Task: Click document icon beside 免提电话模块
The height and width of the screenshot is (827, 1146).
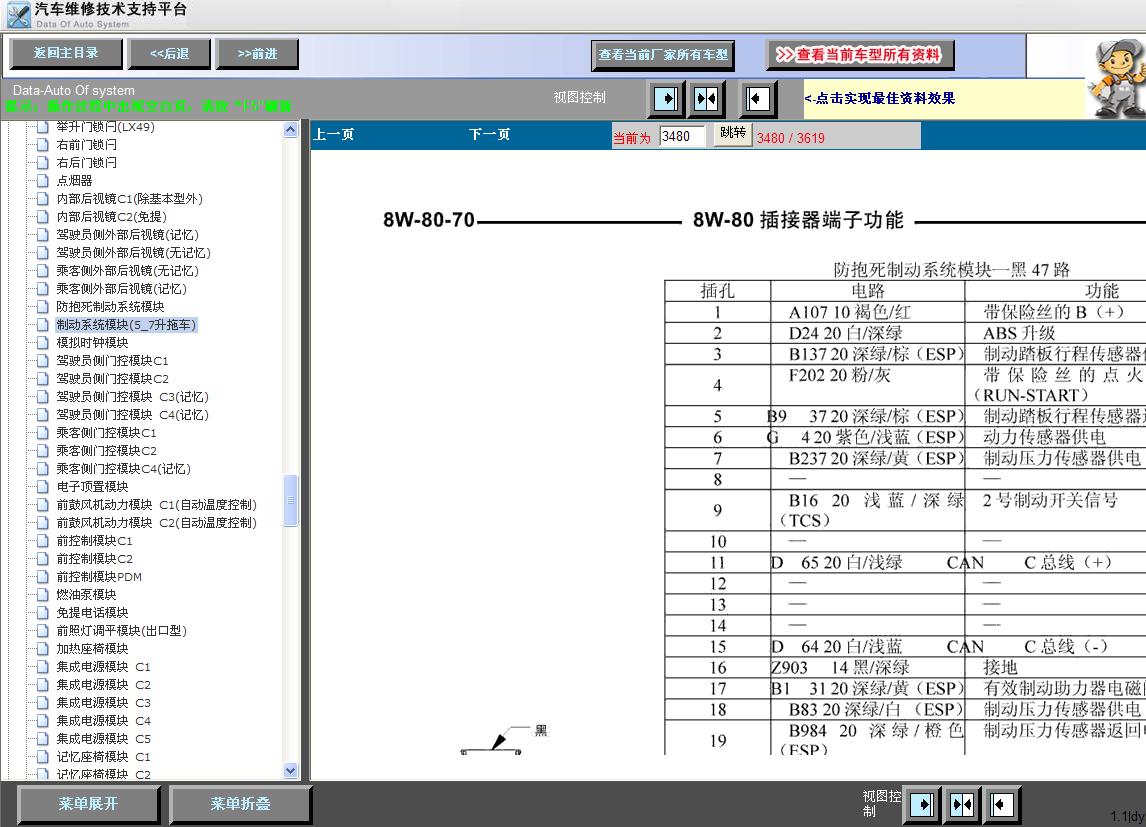Action: pos(42,613)
